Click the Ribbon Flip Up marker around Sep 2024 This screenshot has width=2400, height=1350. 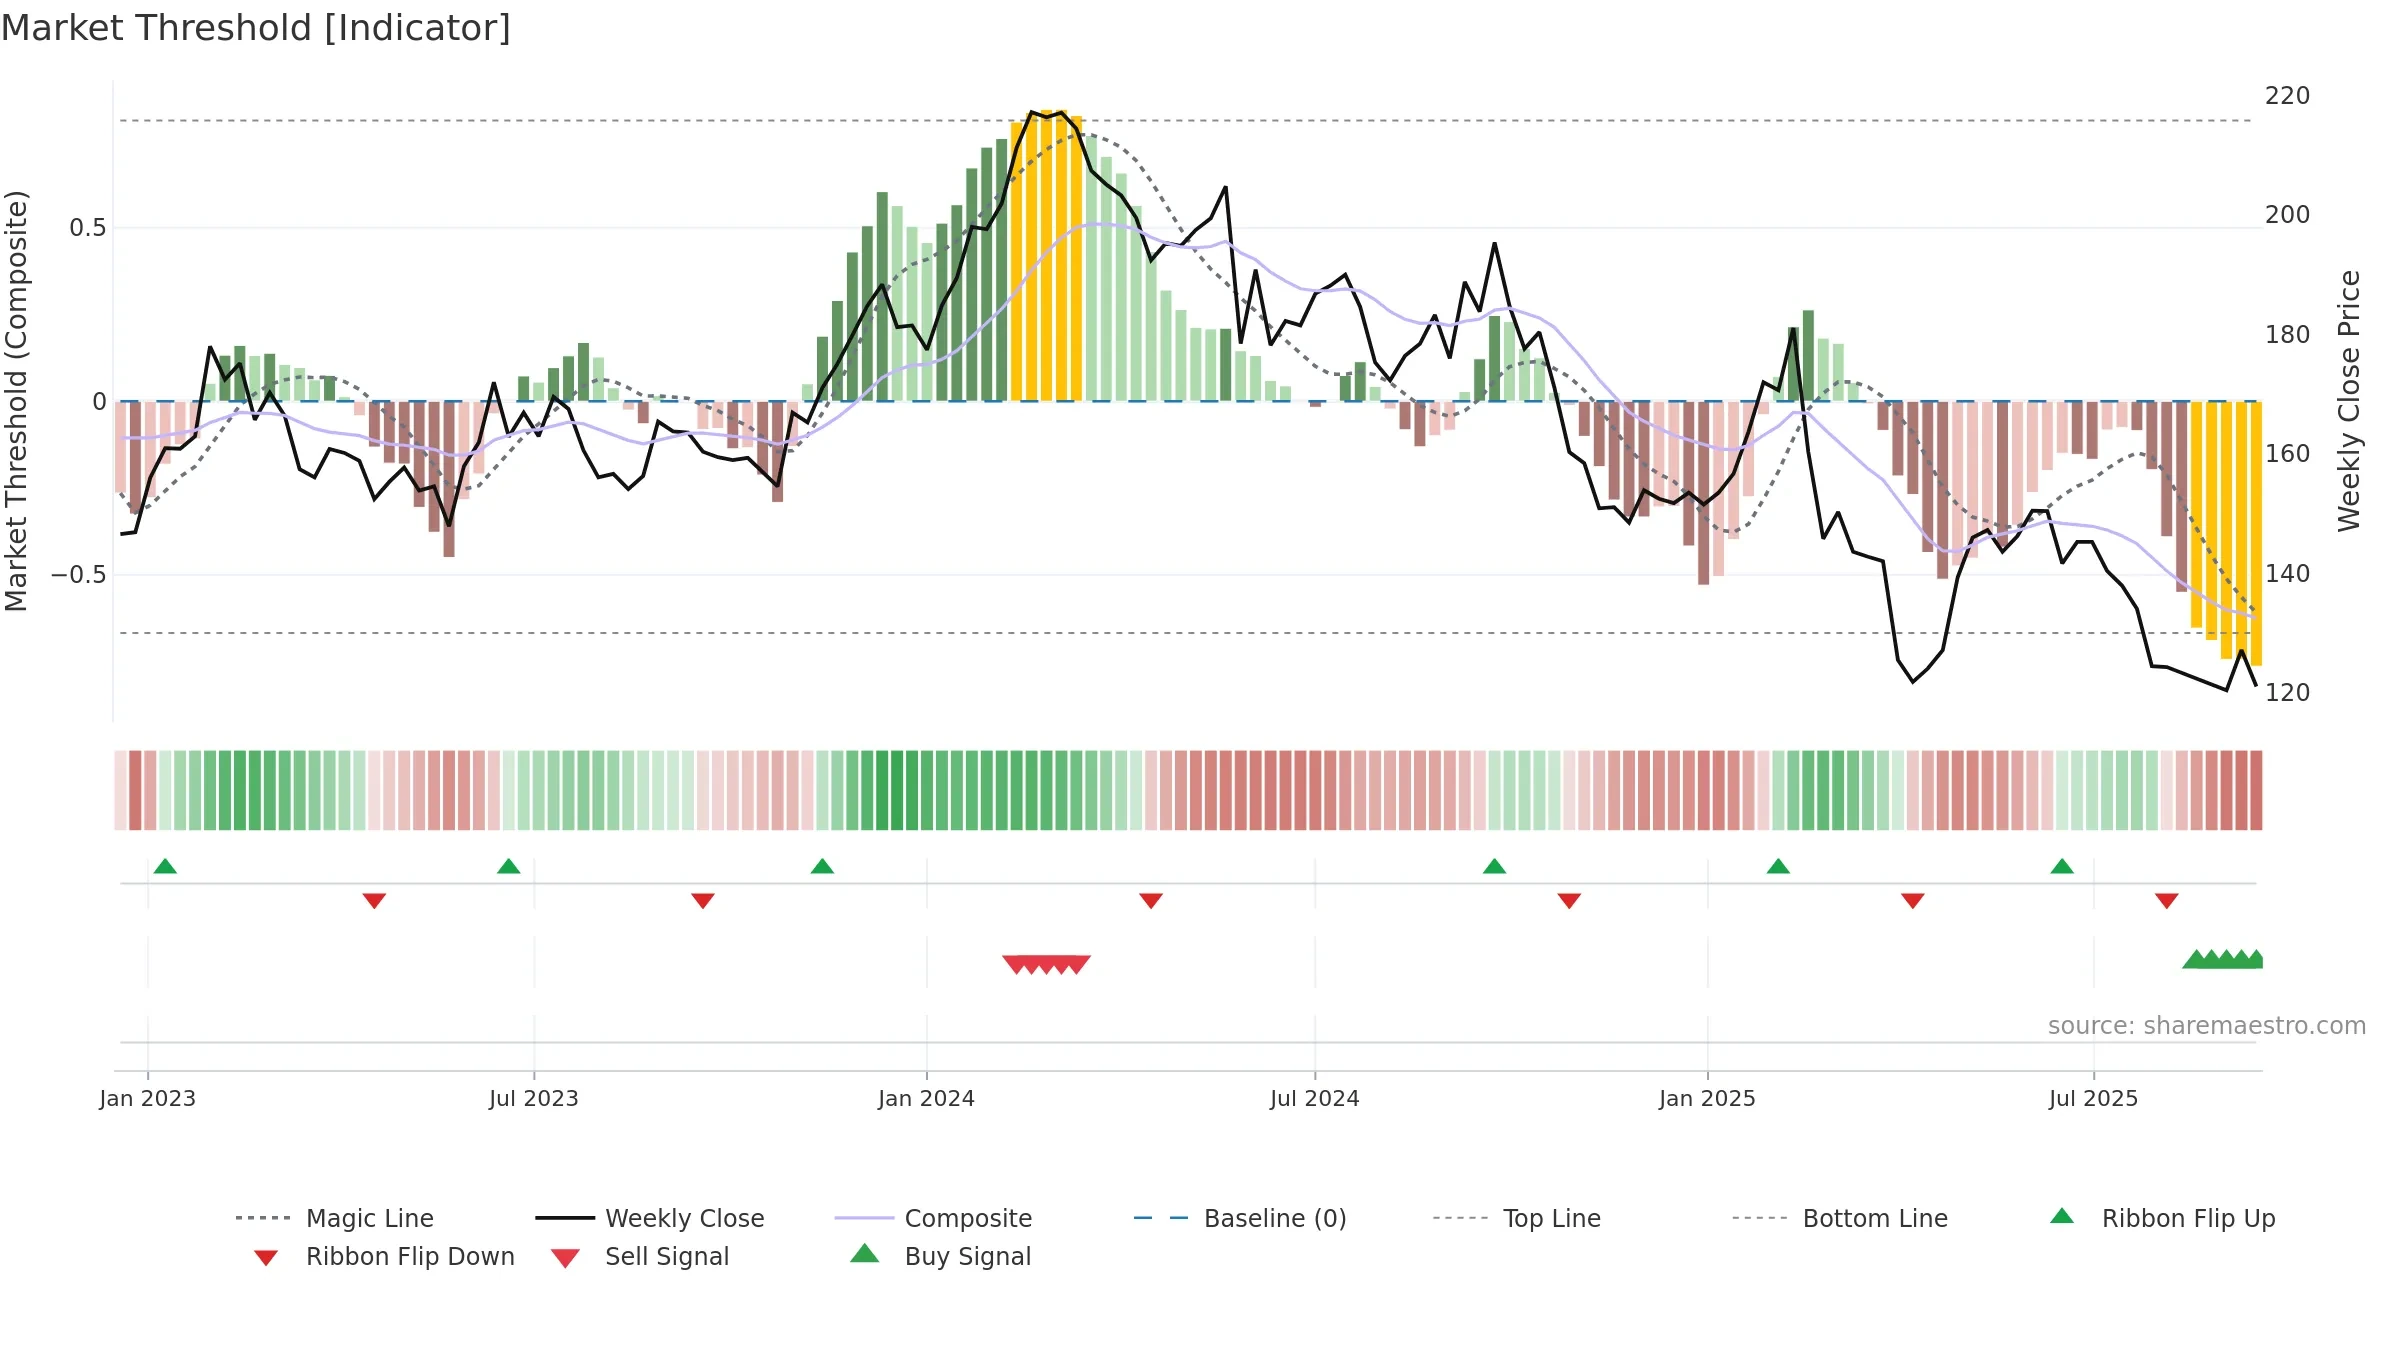(1494, 866)
